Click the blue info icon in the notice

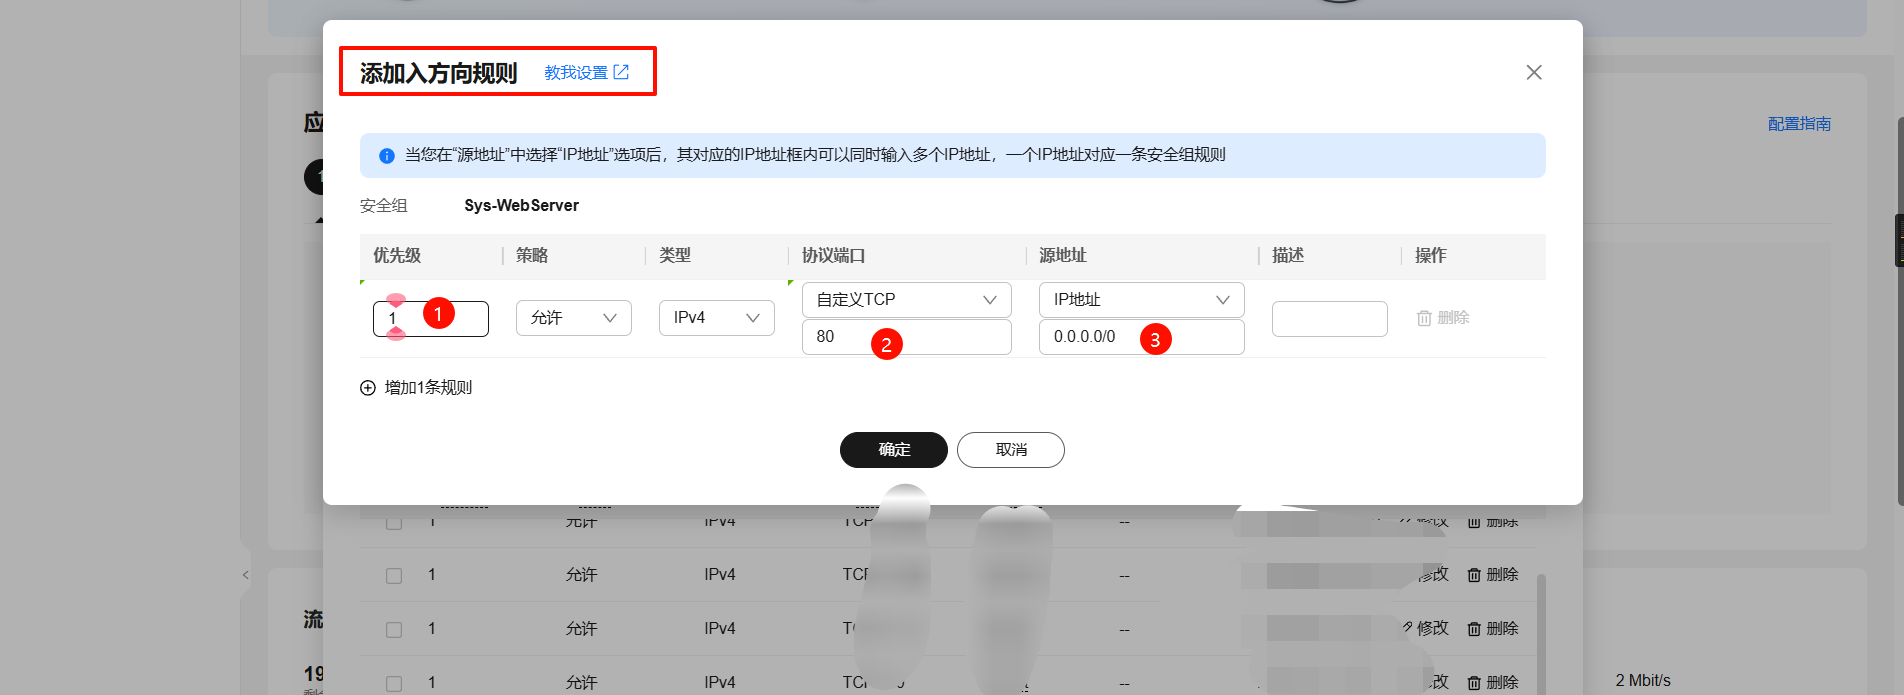pyautogui.click(x=387, y=156)
